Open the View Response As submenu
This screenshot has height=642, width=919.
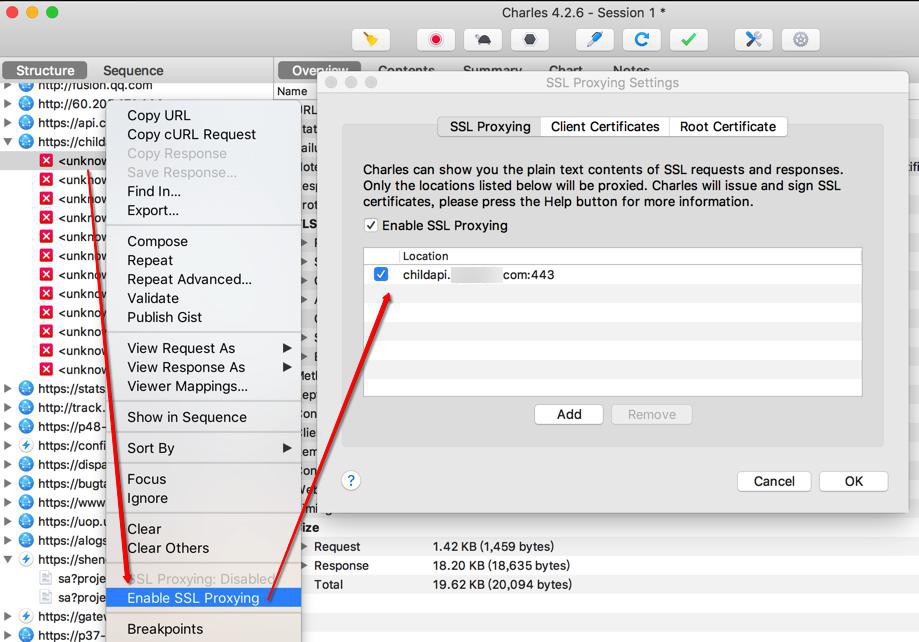[204, 367]
